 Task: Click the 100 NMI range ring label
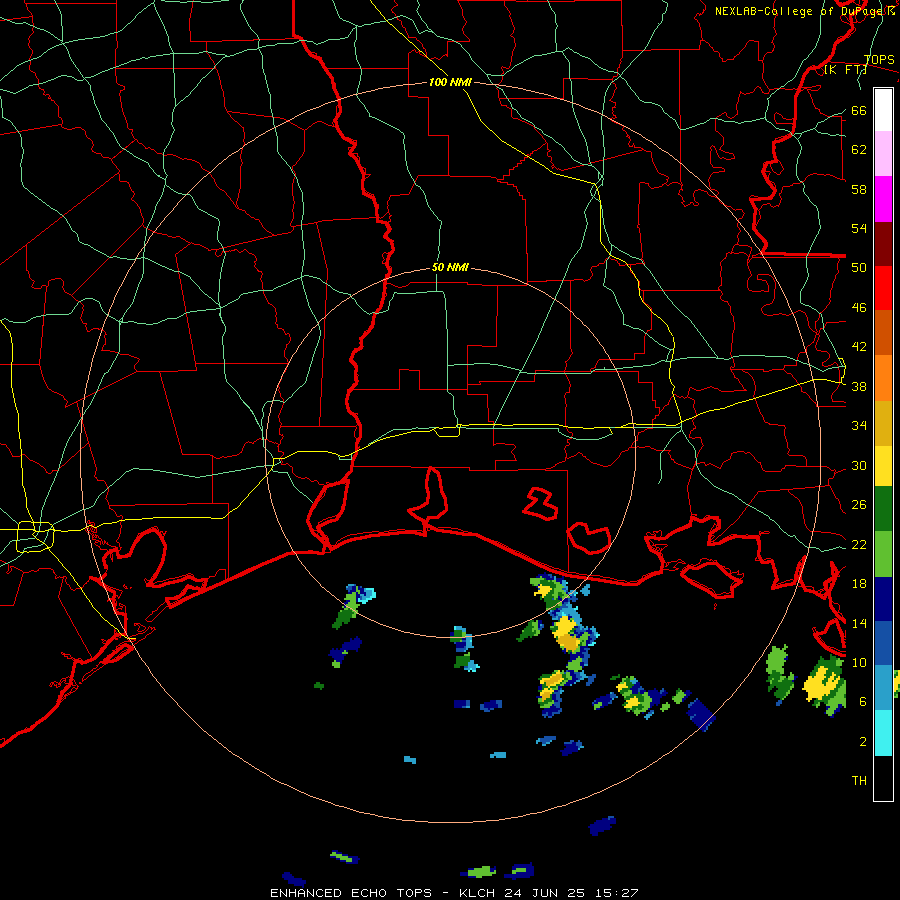pos(450,82)
